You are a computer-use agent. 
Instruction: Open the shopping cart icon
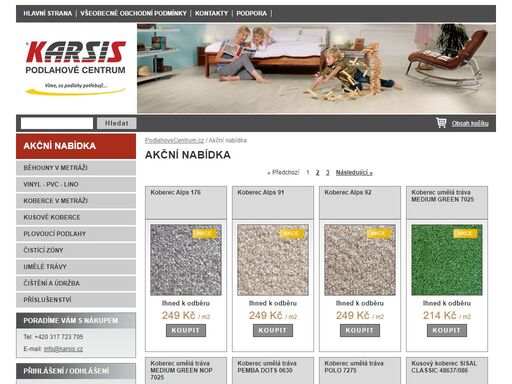pyautogui.click(x=441, y=123)
